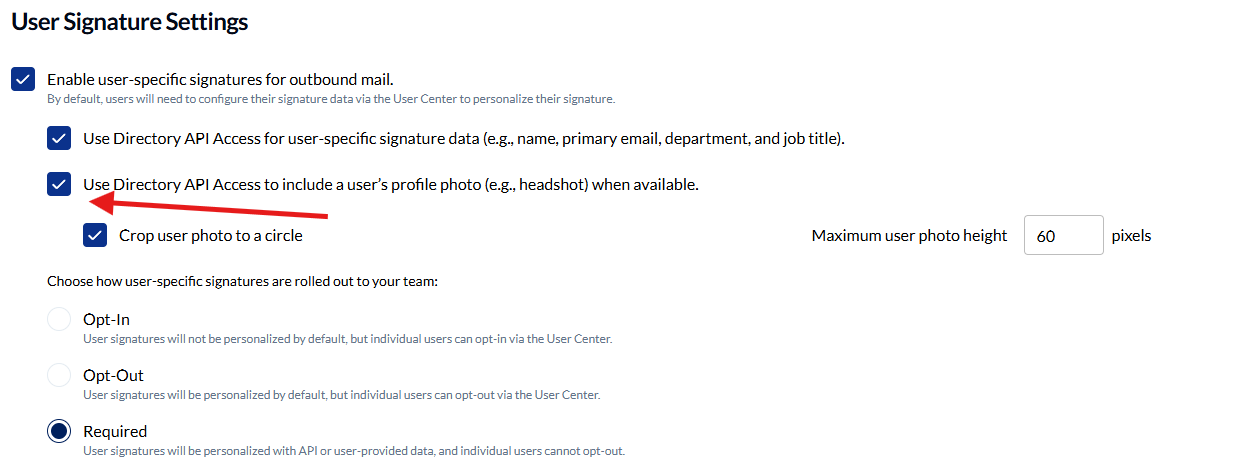Image resolution: width=1235 pixels, height=469 pixels.
Task: Click the 'pixels' unit label
Action: click(x=1131, y=236)
